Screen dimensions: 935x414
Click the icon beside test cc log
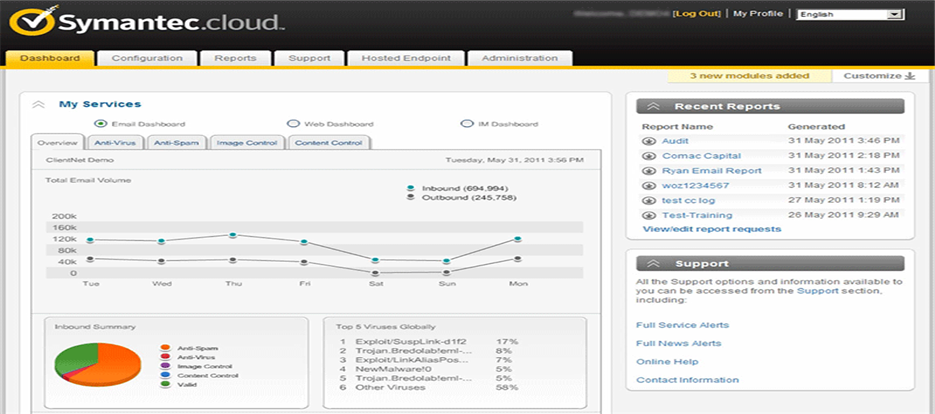tap(650, 201)
